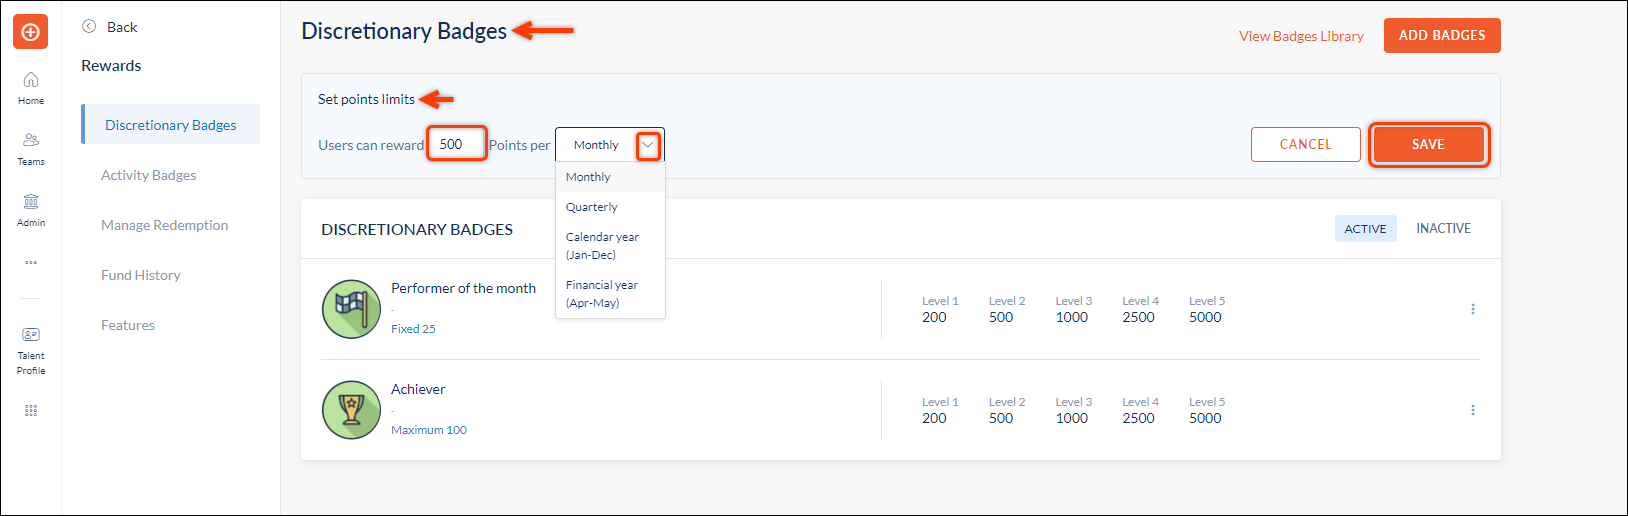Screen dimensions: 1628x516
Task: Open options menu for Performer of the month
Action: pos(1472,309)
